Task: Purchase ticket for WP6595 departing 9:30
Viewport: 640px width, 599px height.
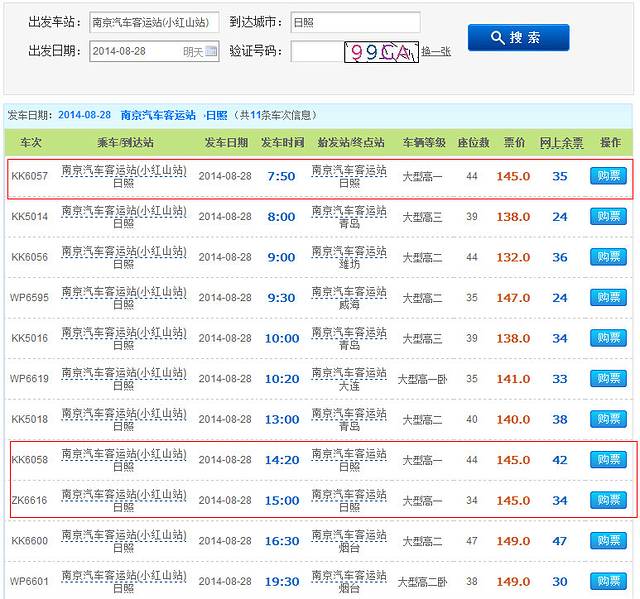Action: coord(607,298)
